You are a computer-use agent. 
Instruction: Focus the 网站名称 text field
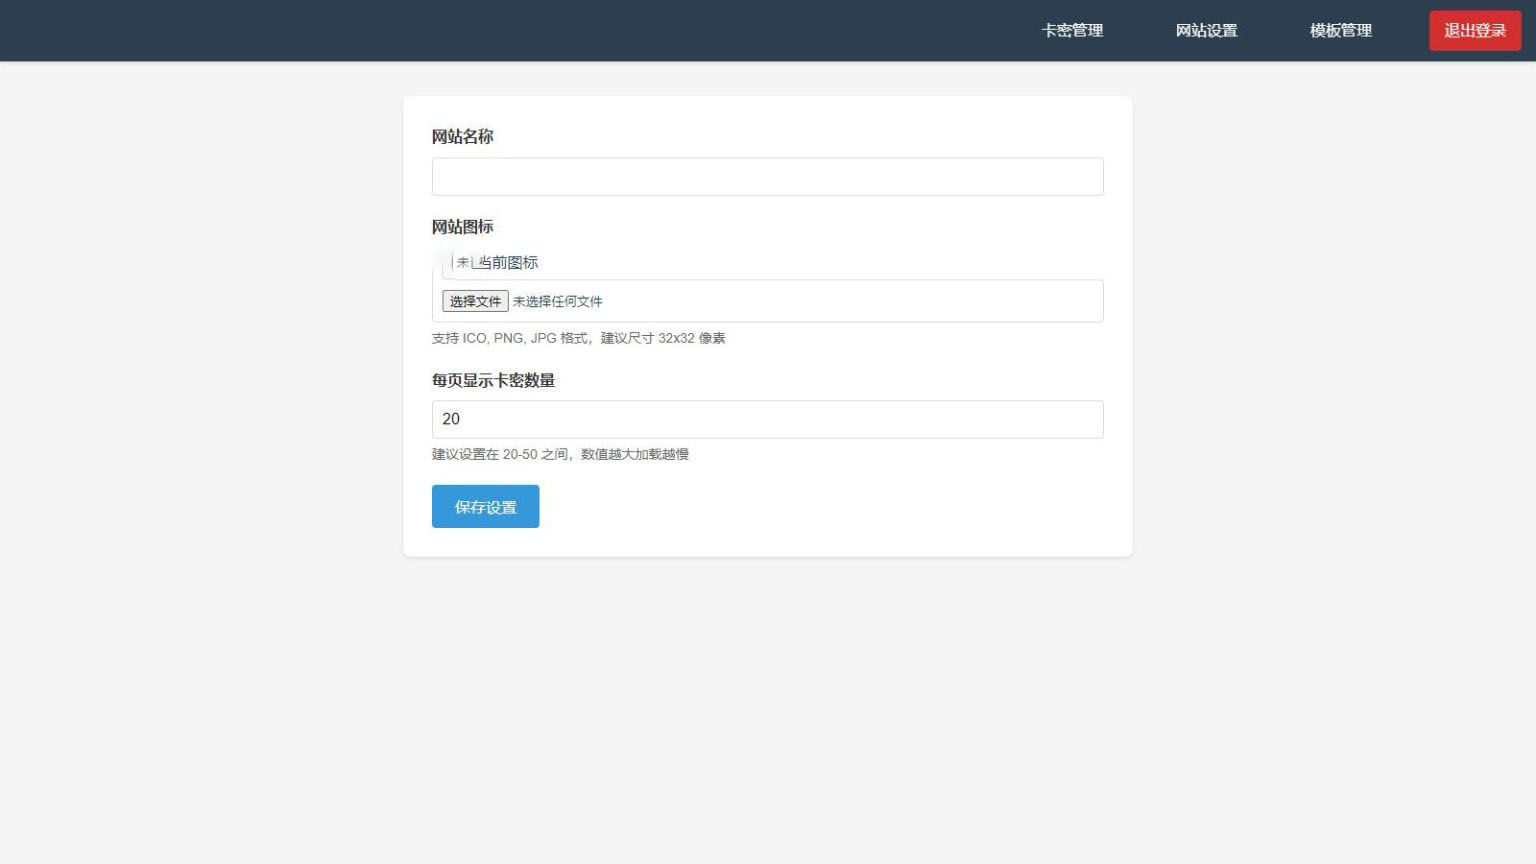coord(767,177)
